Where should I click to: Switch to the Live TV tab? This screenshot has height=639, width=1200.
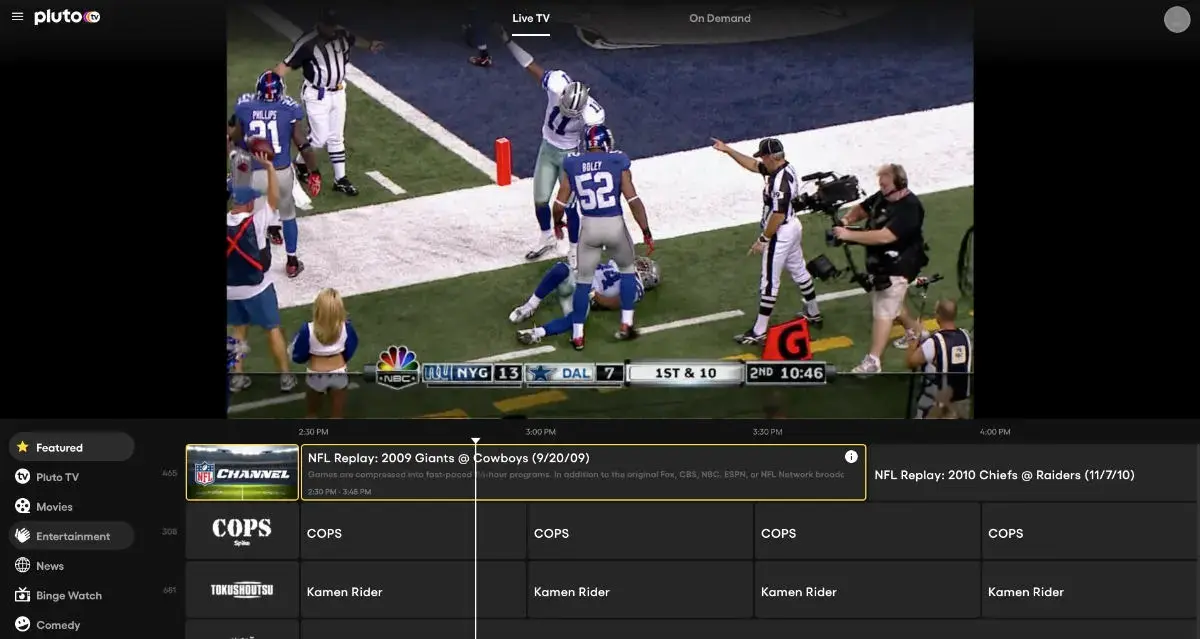pyautogui.click(x=530, y=18)
